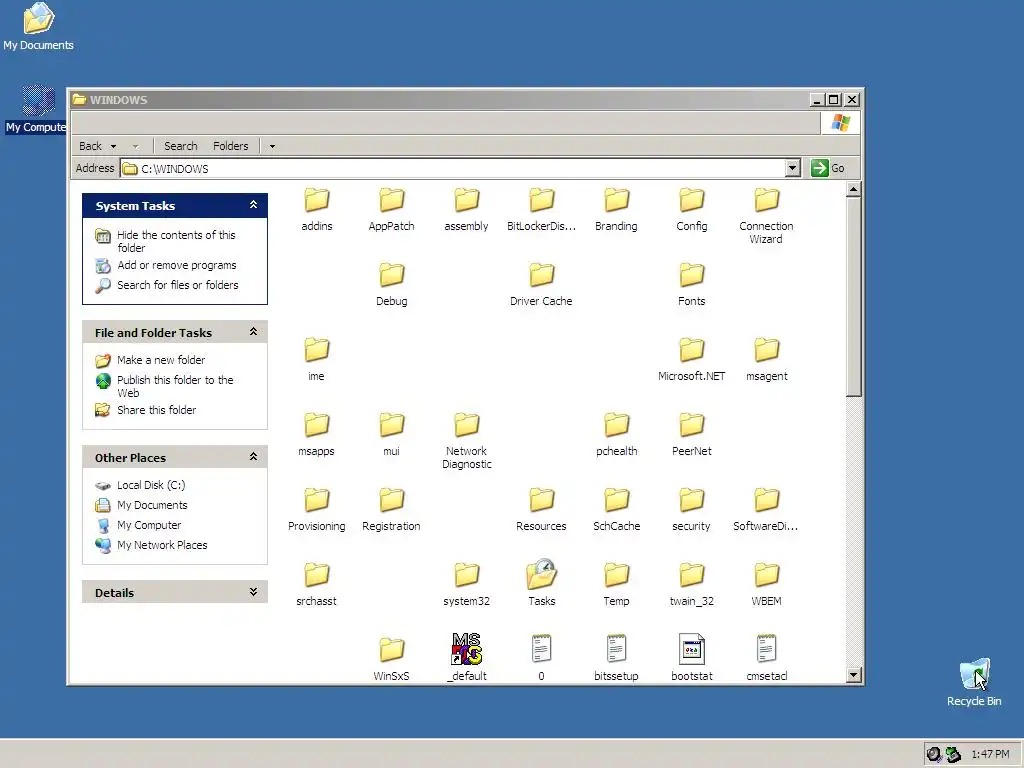Viewport: 1024px width, 768px height.
Task: Click the C:\WINDOWS address field
Action: (453, 168)
